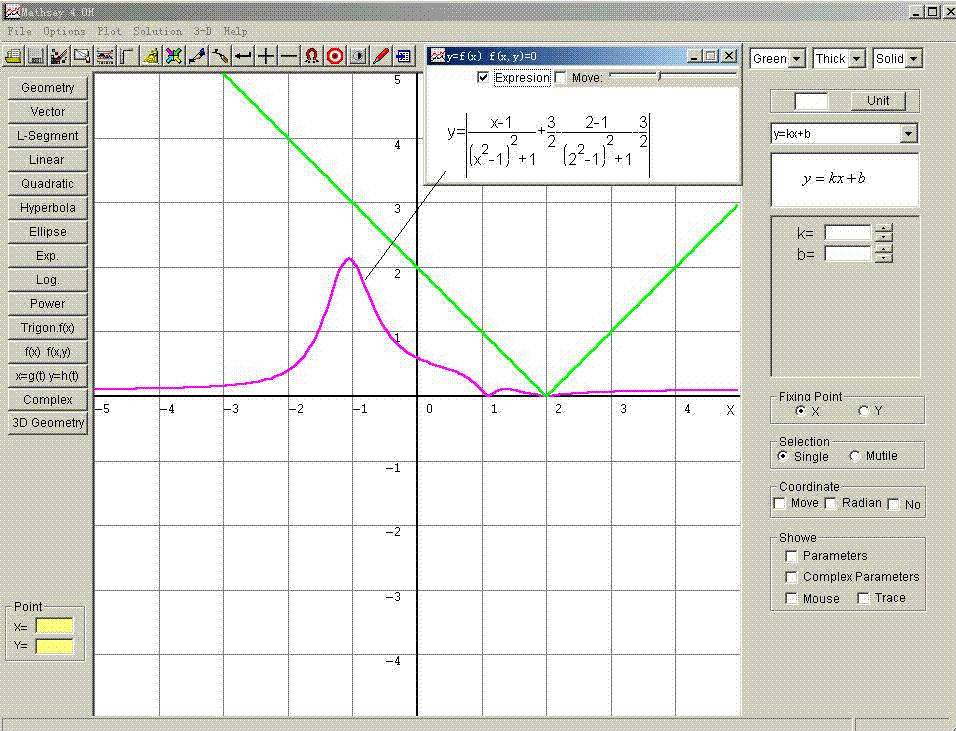Open the Solution menu

pos(157,31)
